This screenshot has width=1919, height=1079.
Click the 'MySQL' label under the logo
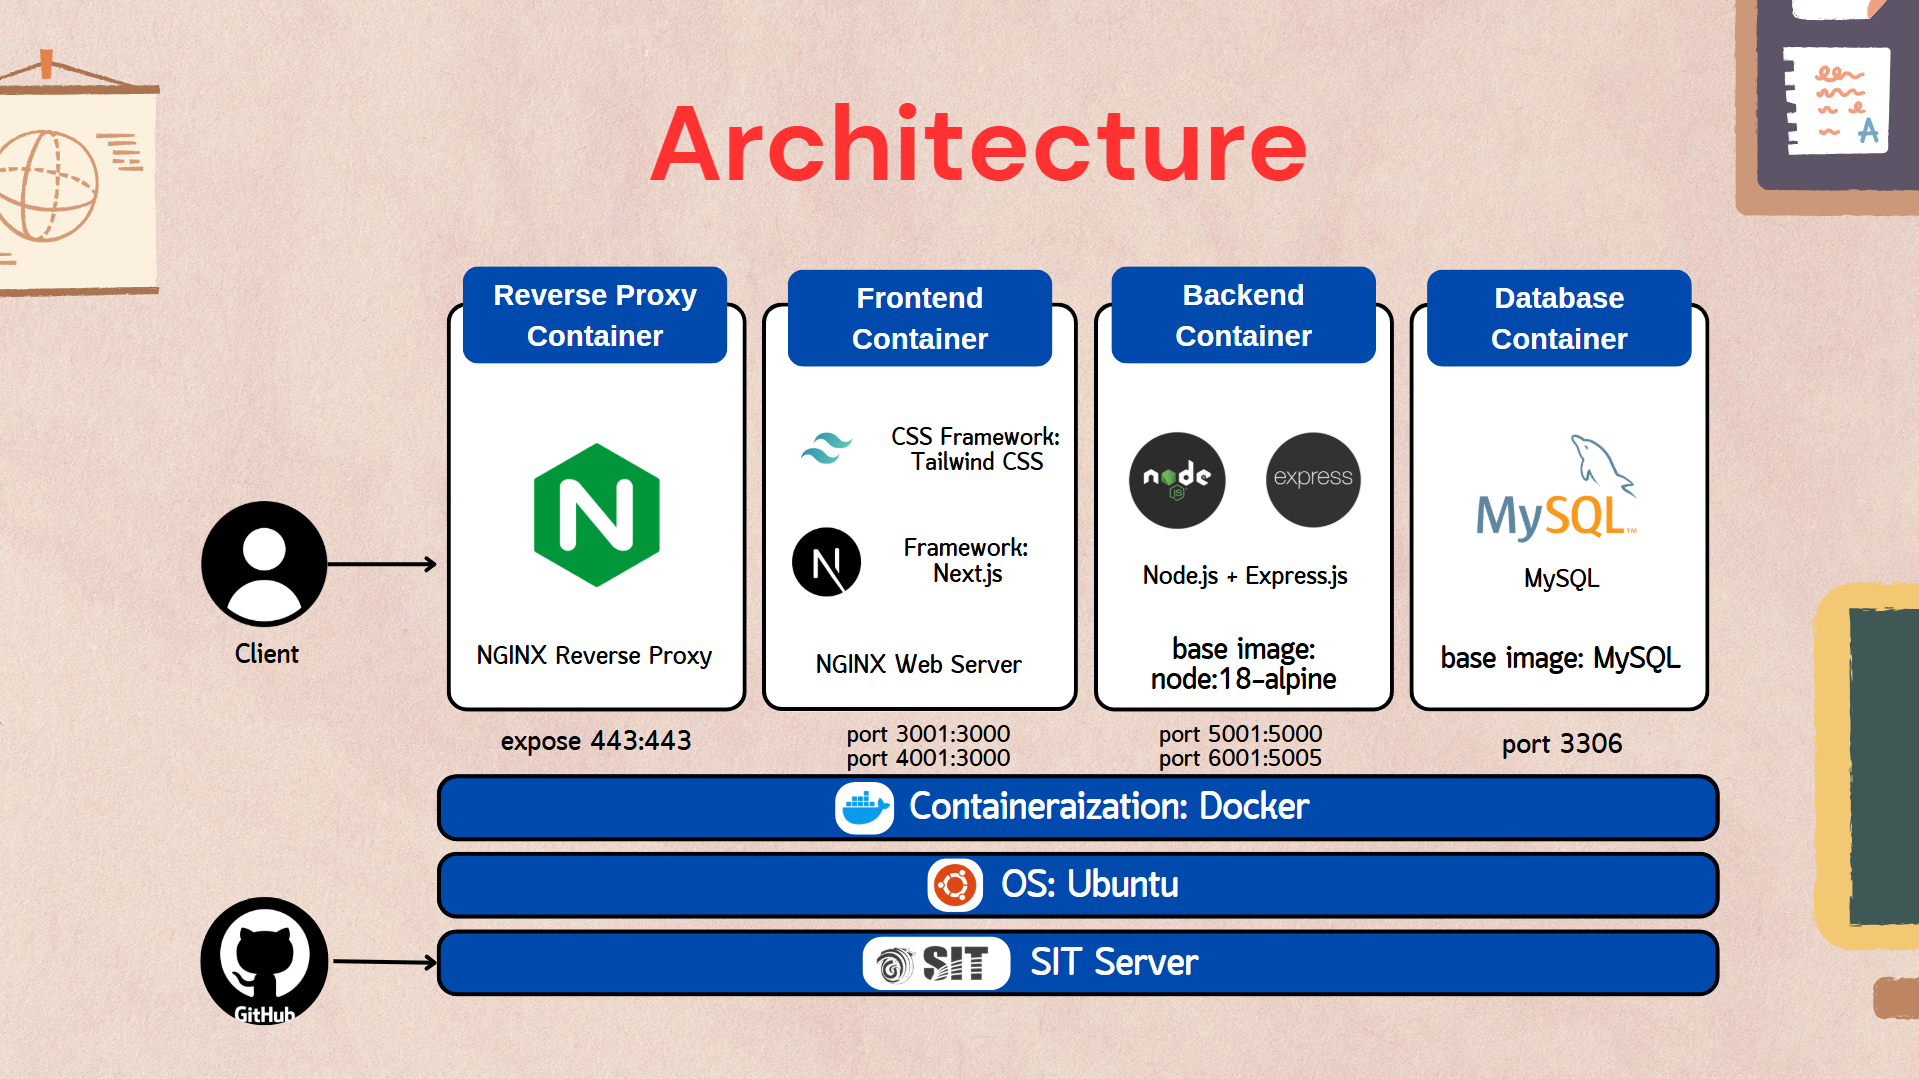pos(1561,579)
